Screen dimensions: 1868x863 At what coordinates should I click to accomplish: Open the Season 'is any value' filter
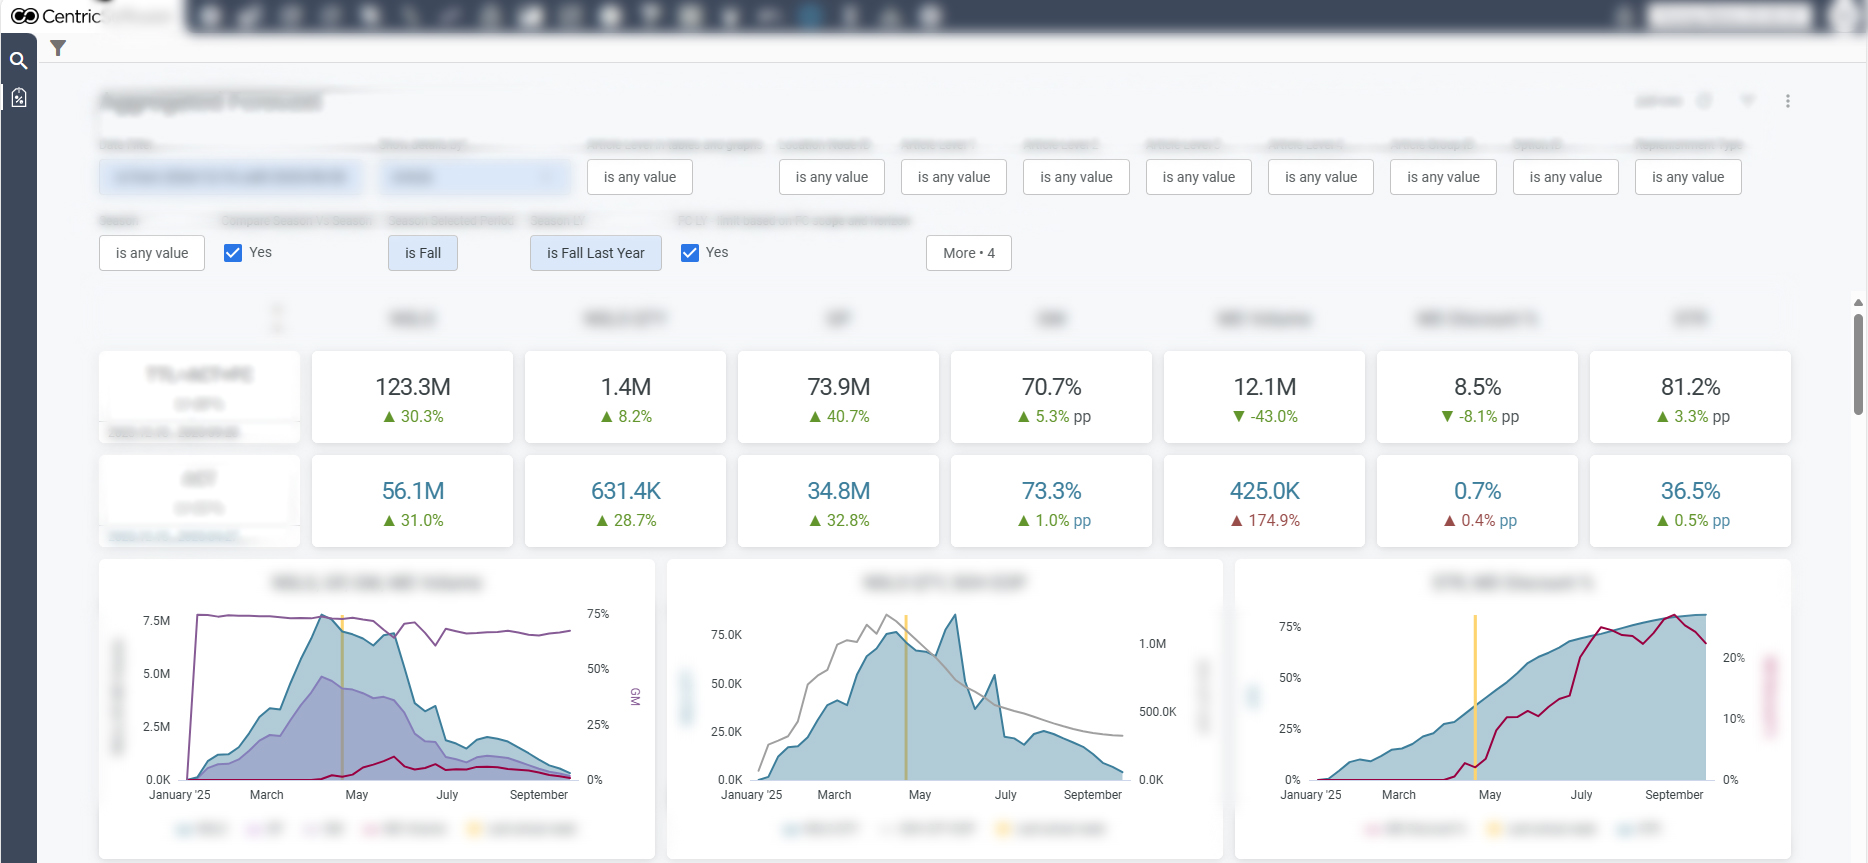pos(152,253)
